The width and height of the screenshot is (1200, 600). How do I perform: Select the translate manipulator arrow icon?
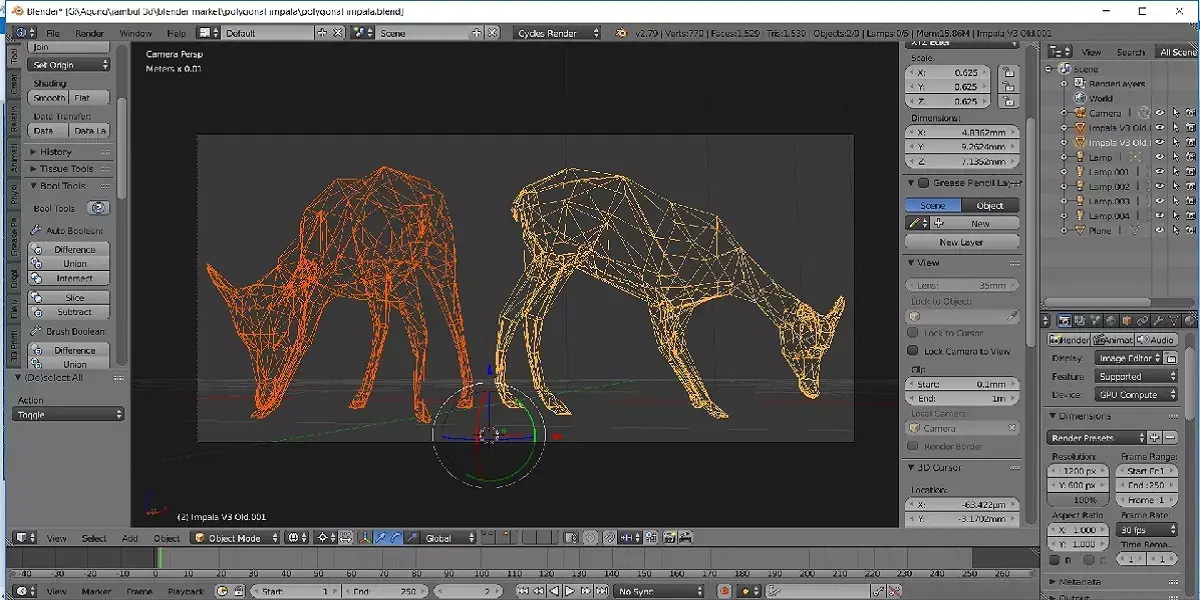pos(381,538)
